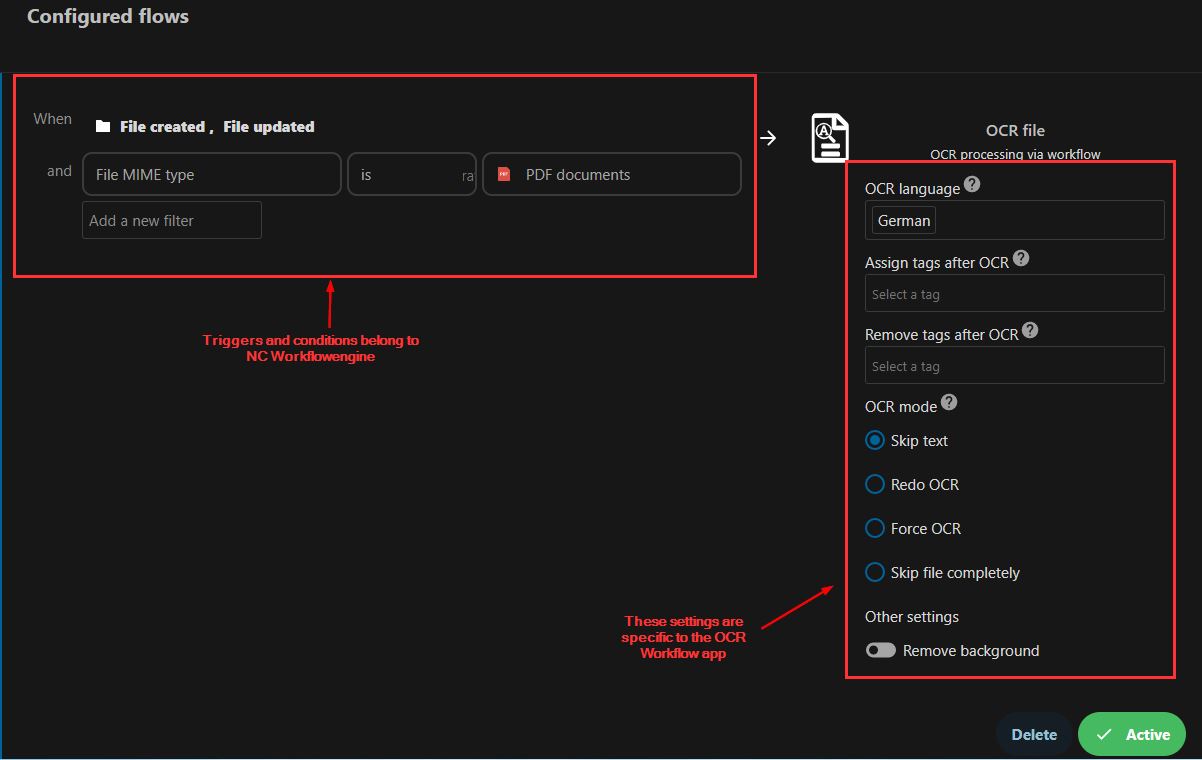Click the OCR file title
Image resolution: width=1202 pixels, height=760 pixels.
[x=1015, y=131]
